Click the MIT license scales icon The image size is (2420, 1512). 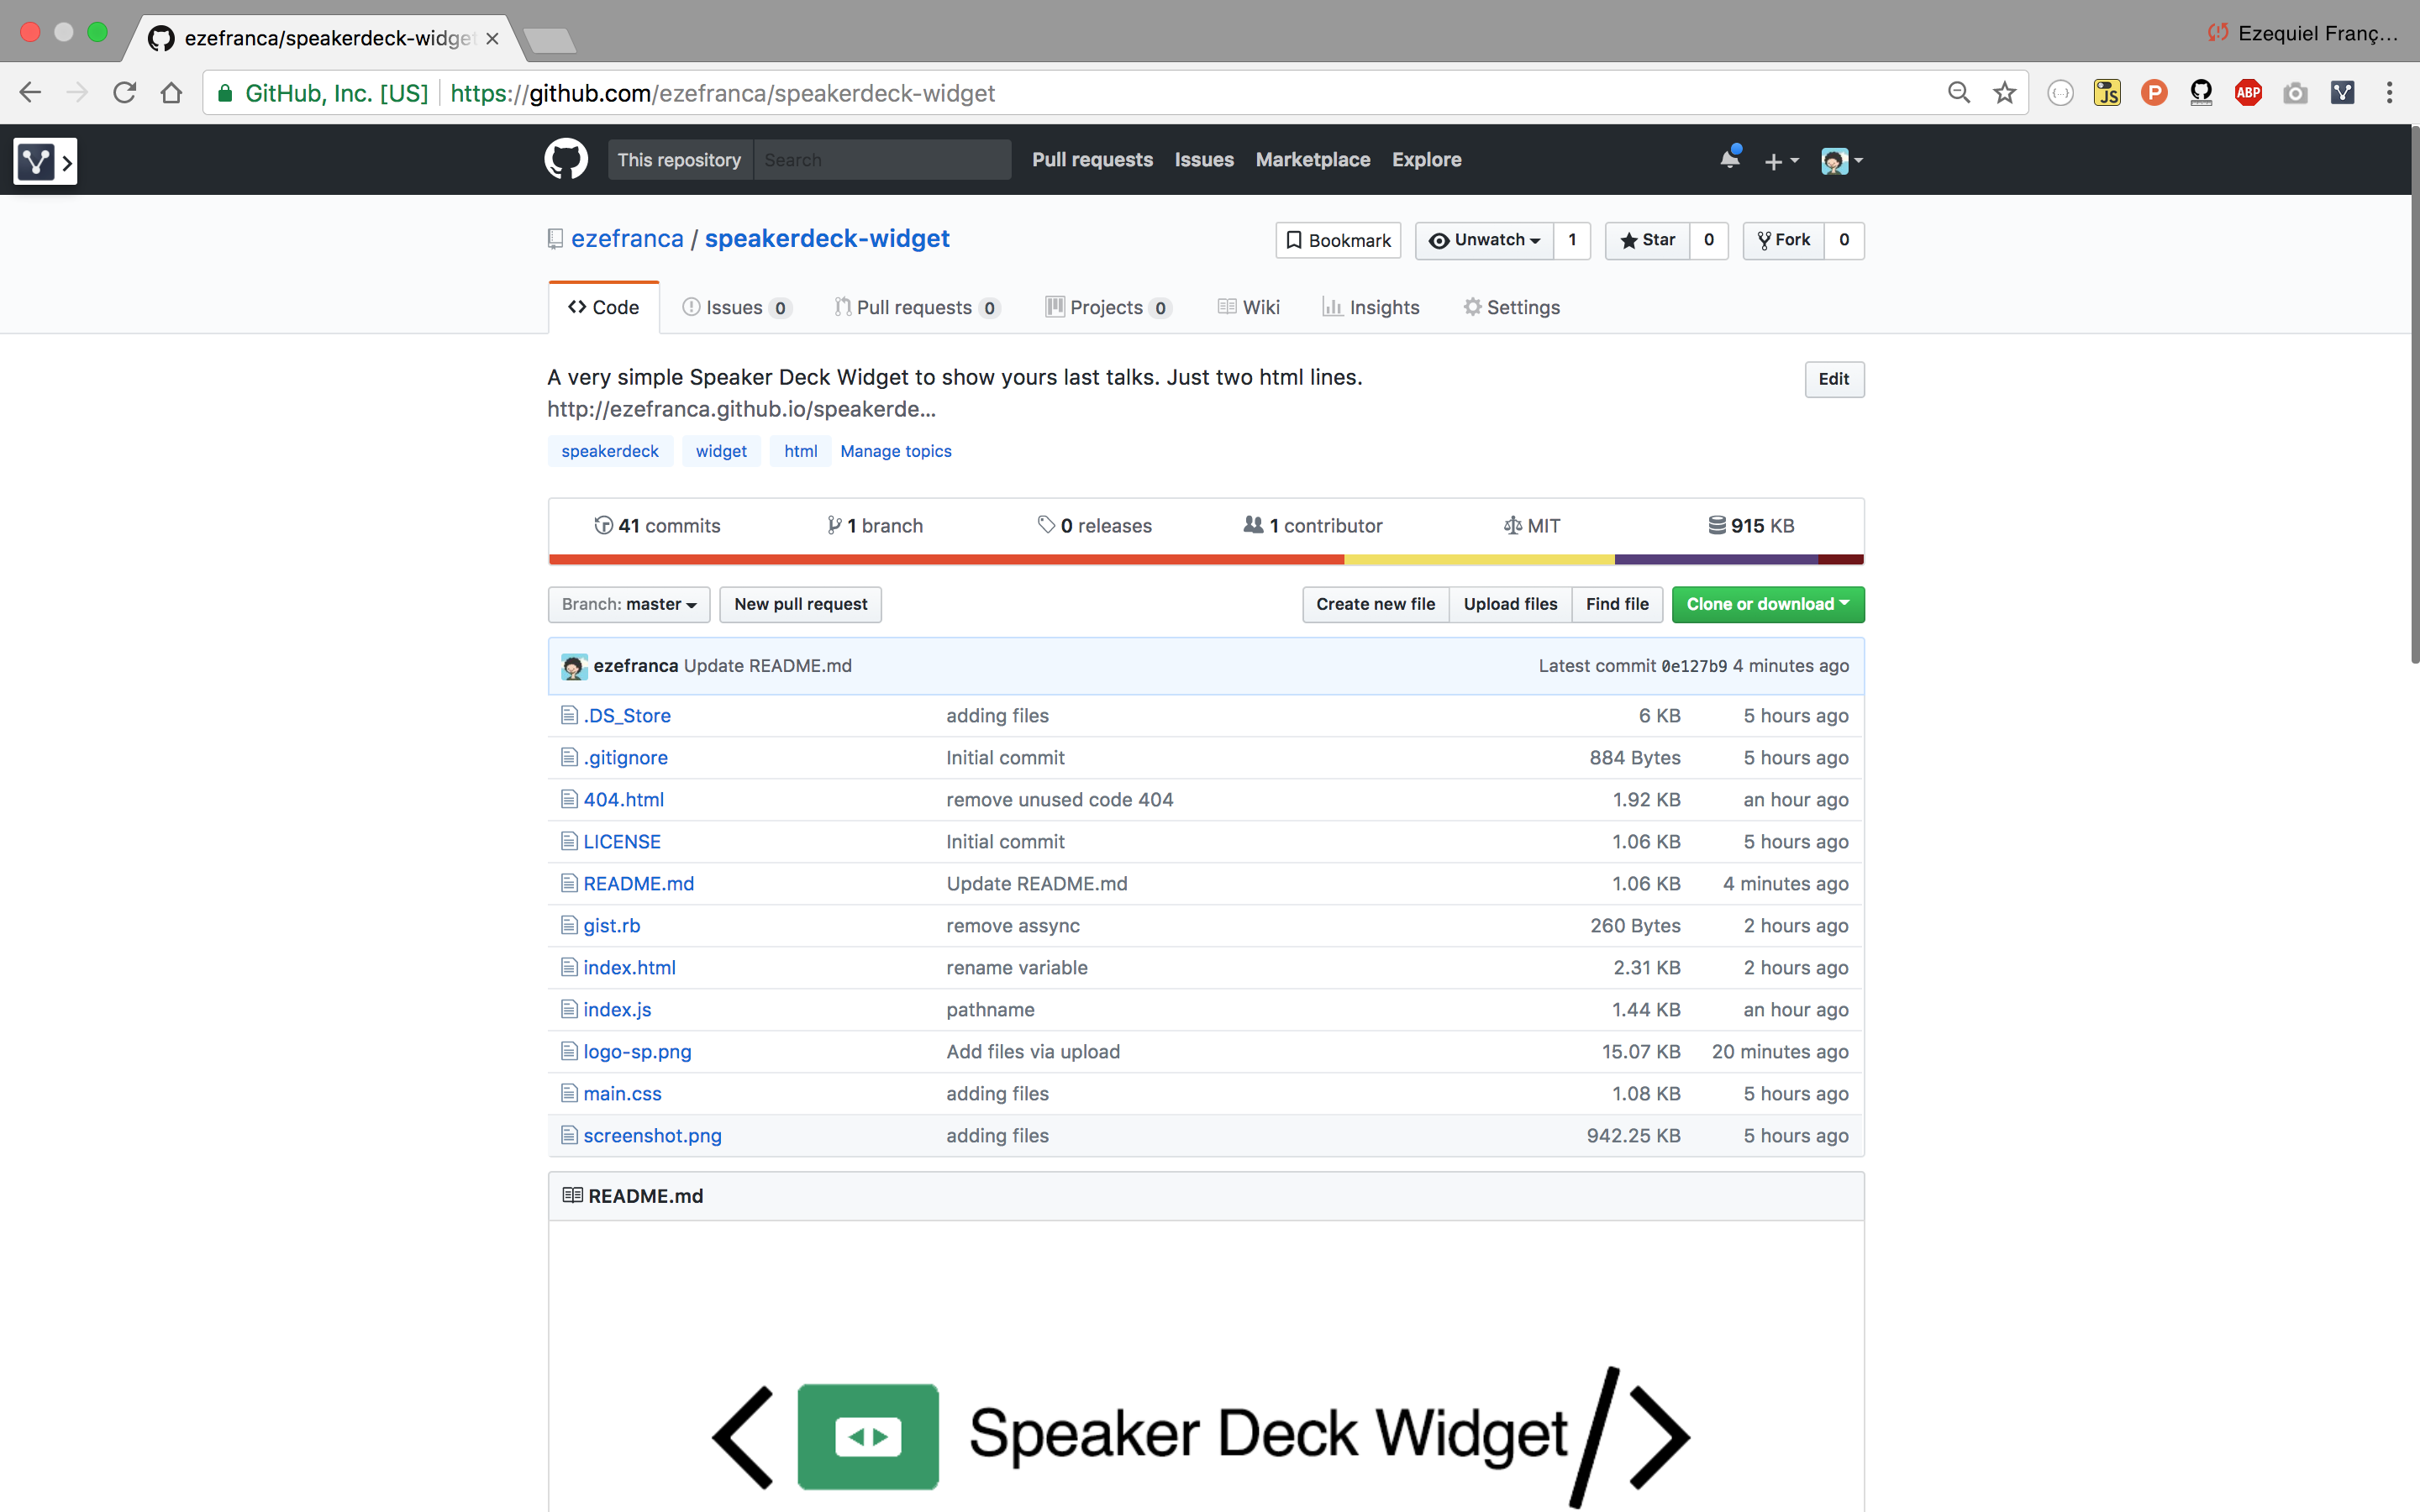pos(1513,525)
